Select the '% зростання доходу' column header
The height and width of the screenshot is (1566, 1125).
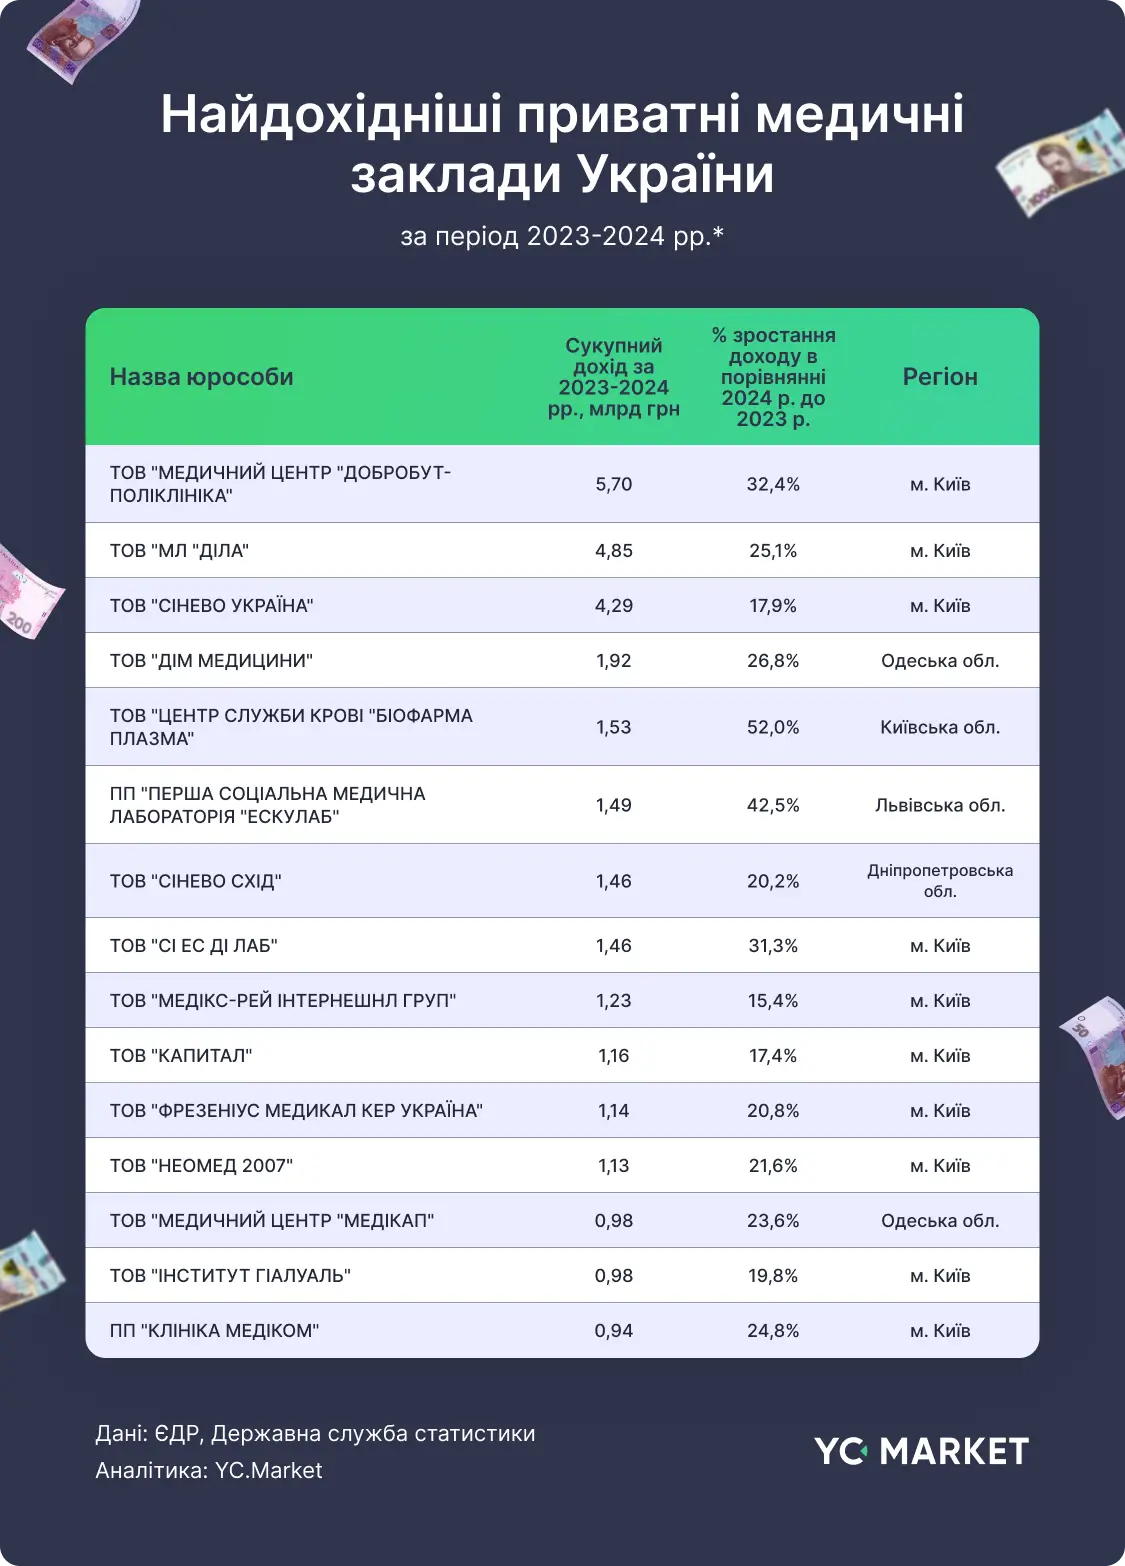pos(773,377)
